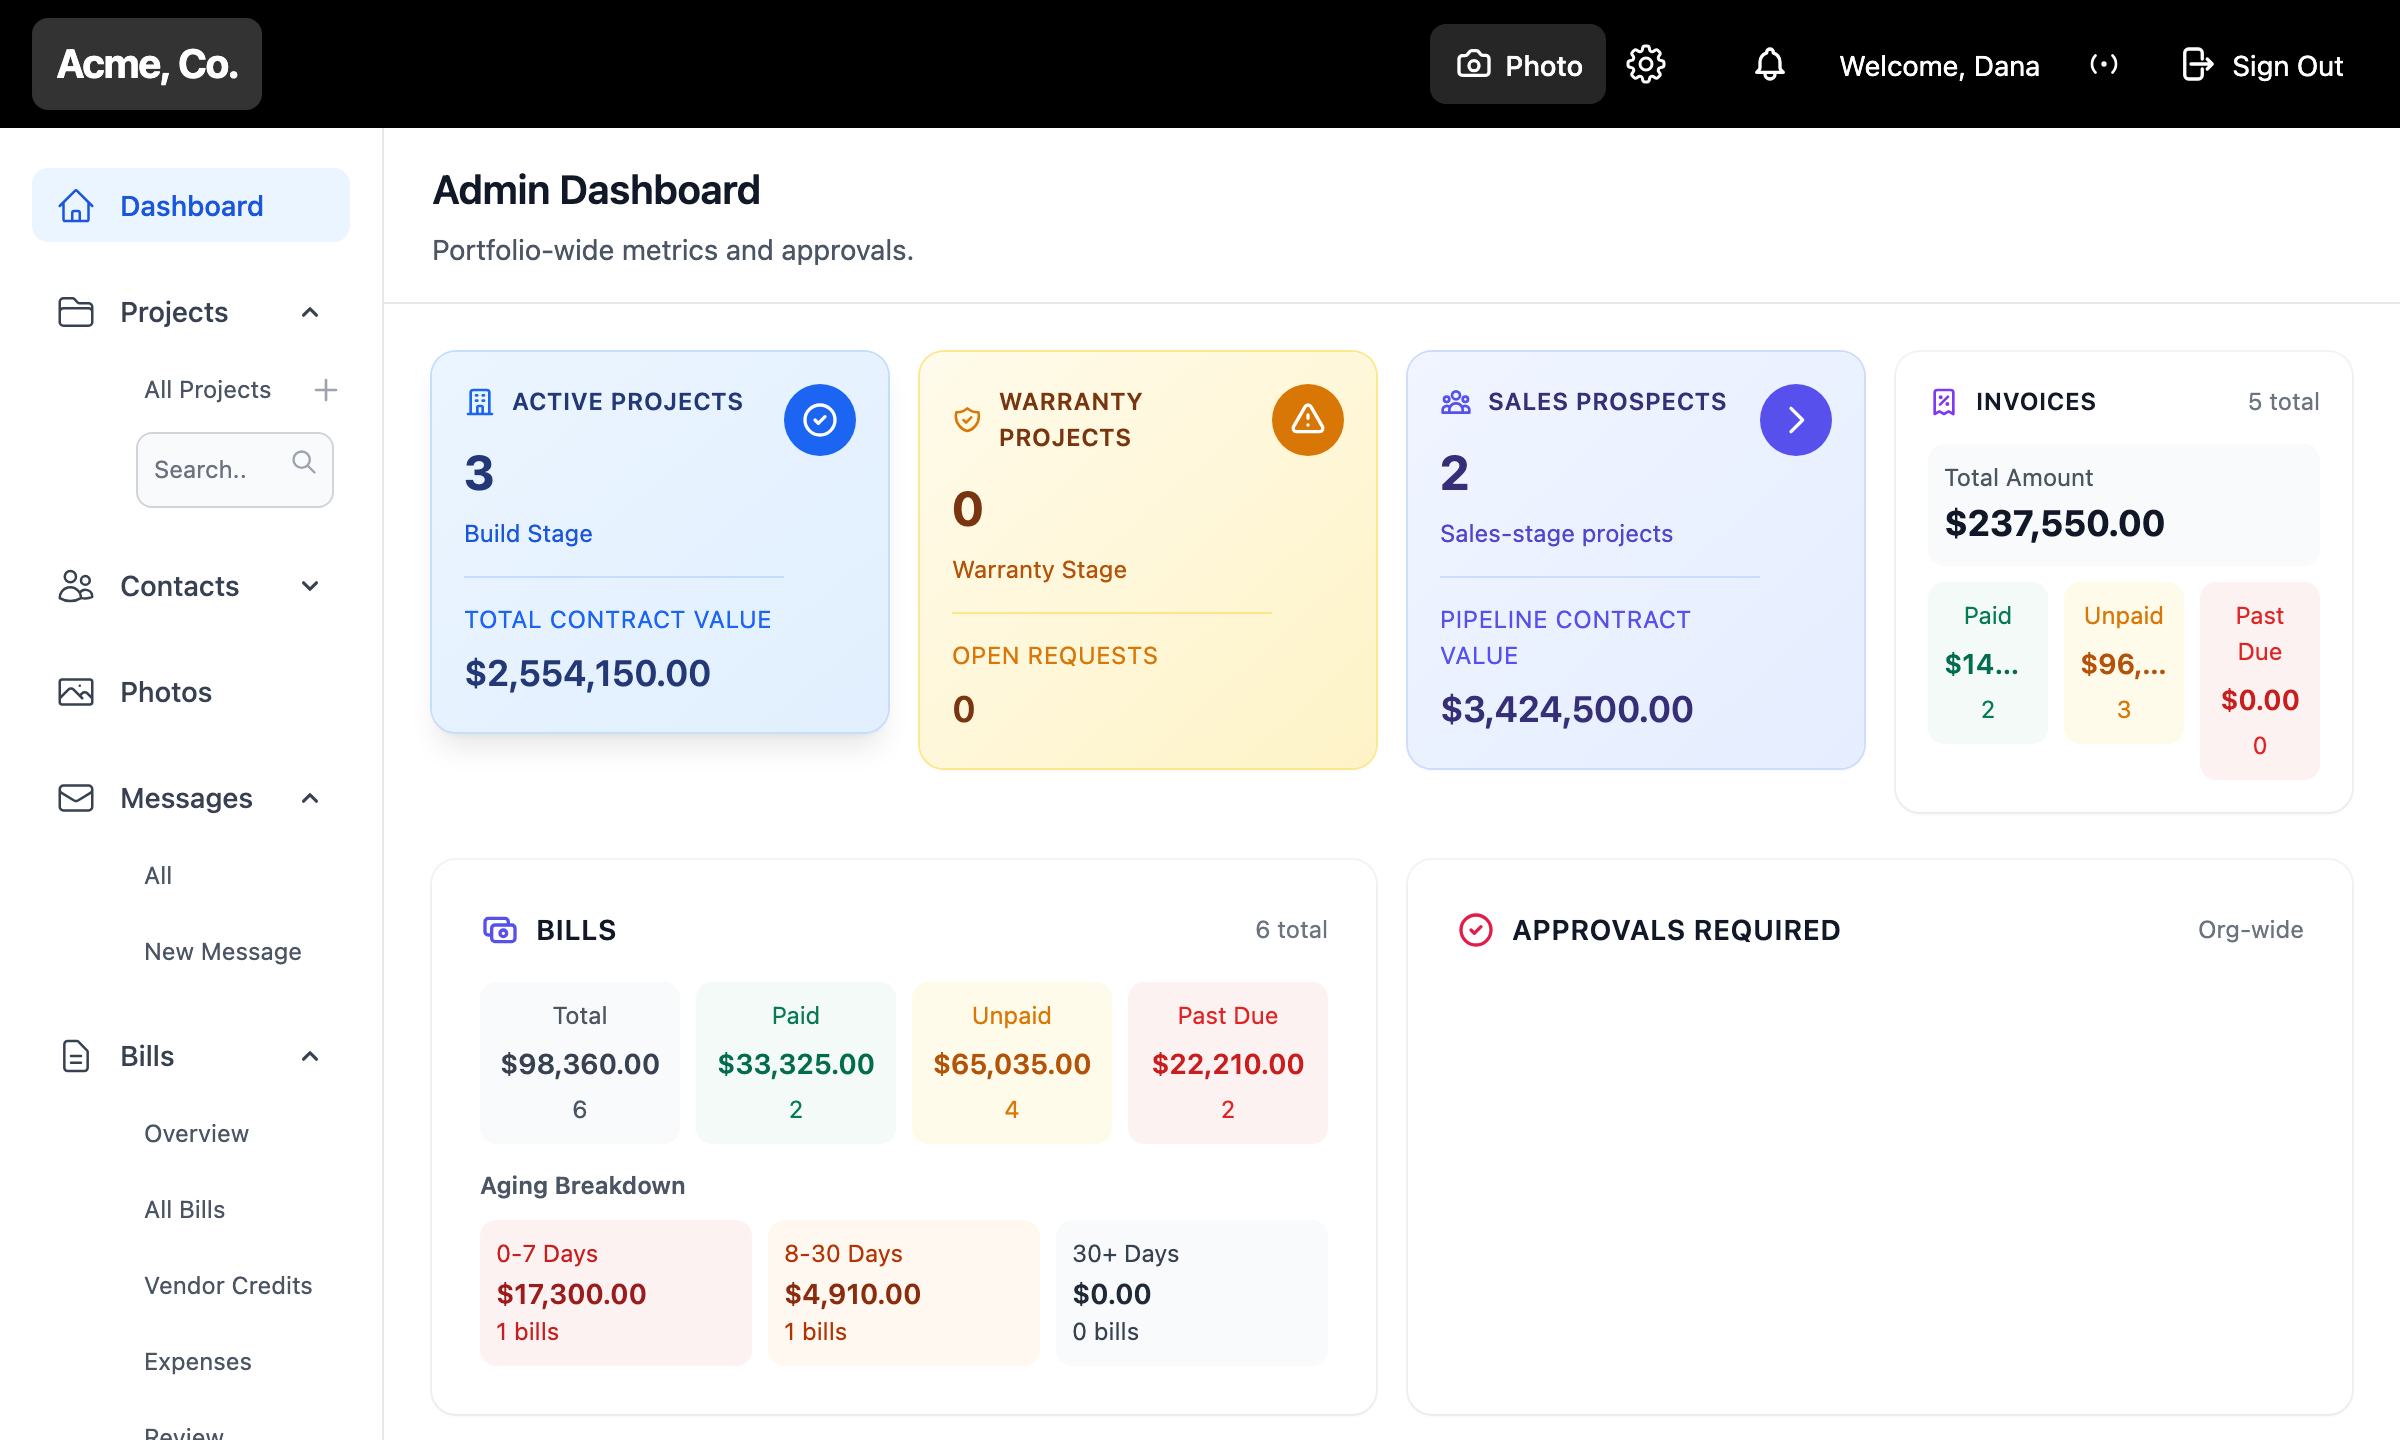2400x1440 pixels.
Task: Click the Unpaid bills tile $65,035.00
Action: [1012, 1063]
